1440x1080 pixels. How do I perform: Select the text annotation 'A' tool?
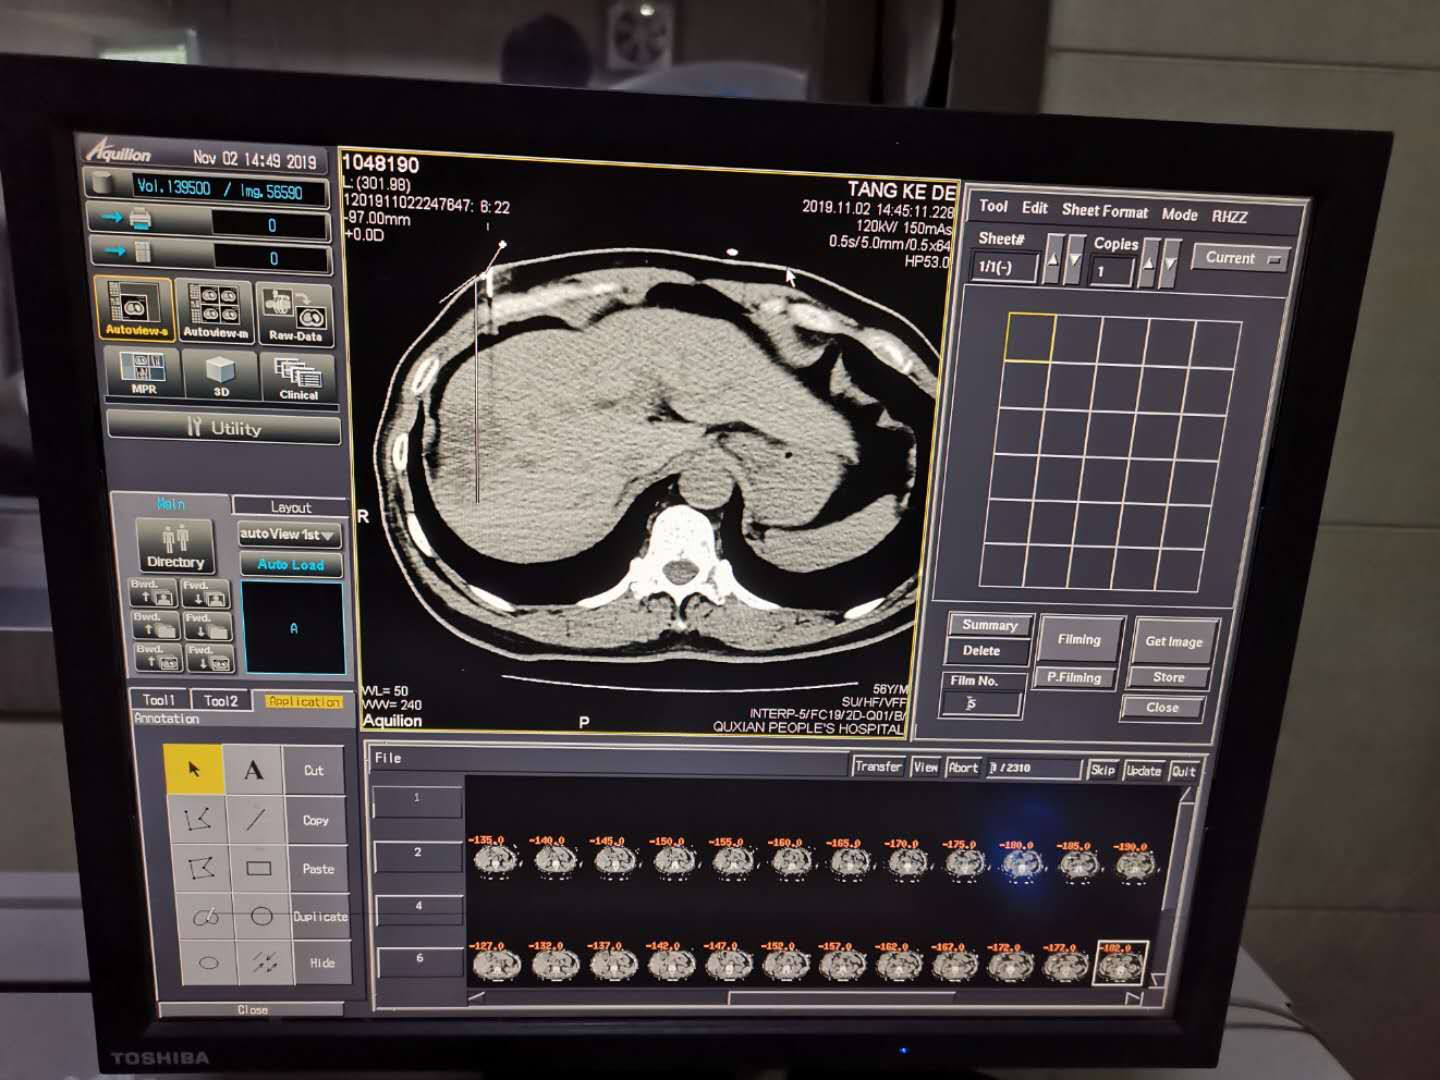click(x=254, y=770)
